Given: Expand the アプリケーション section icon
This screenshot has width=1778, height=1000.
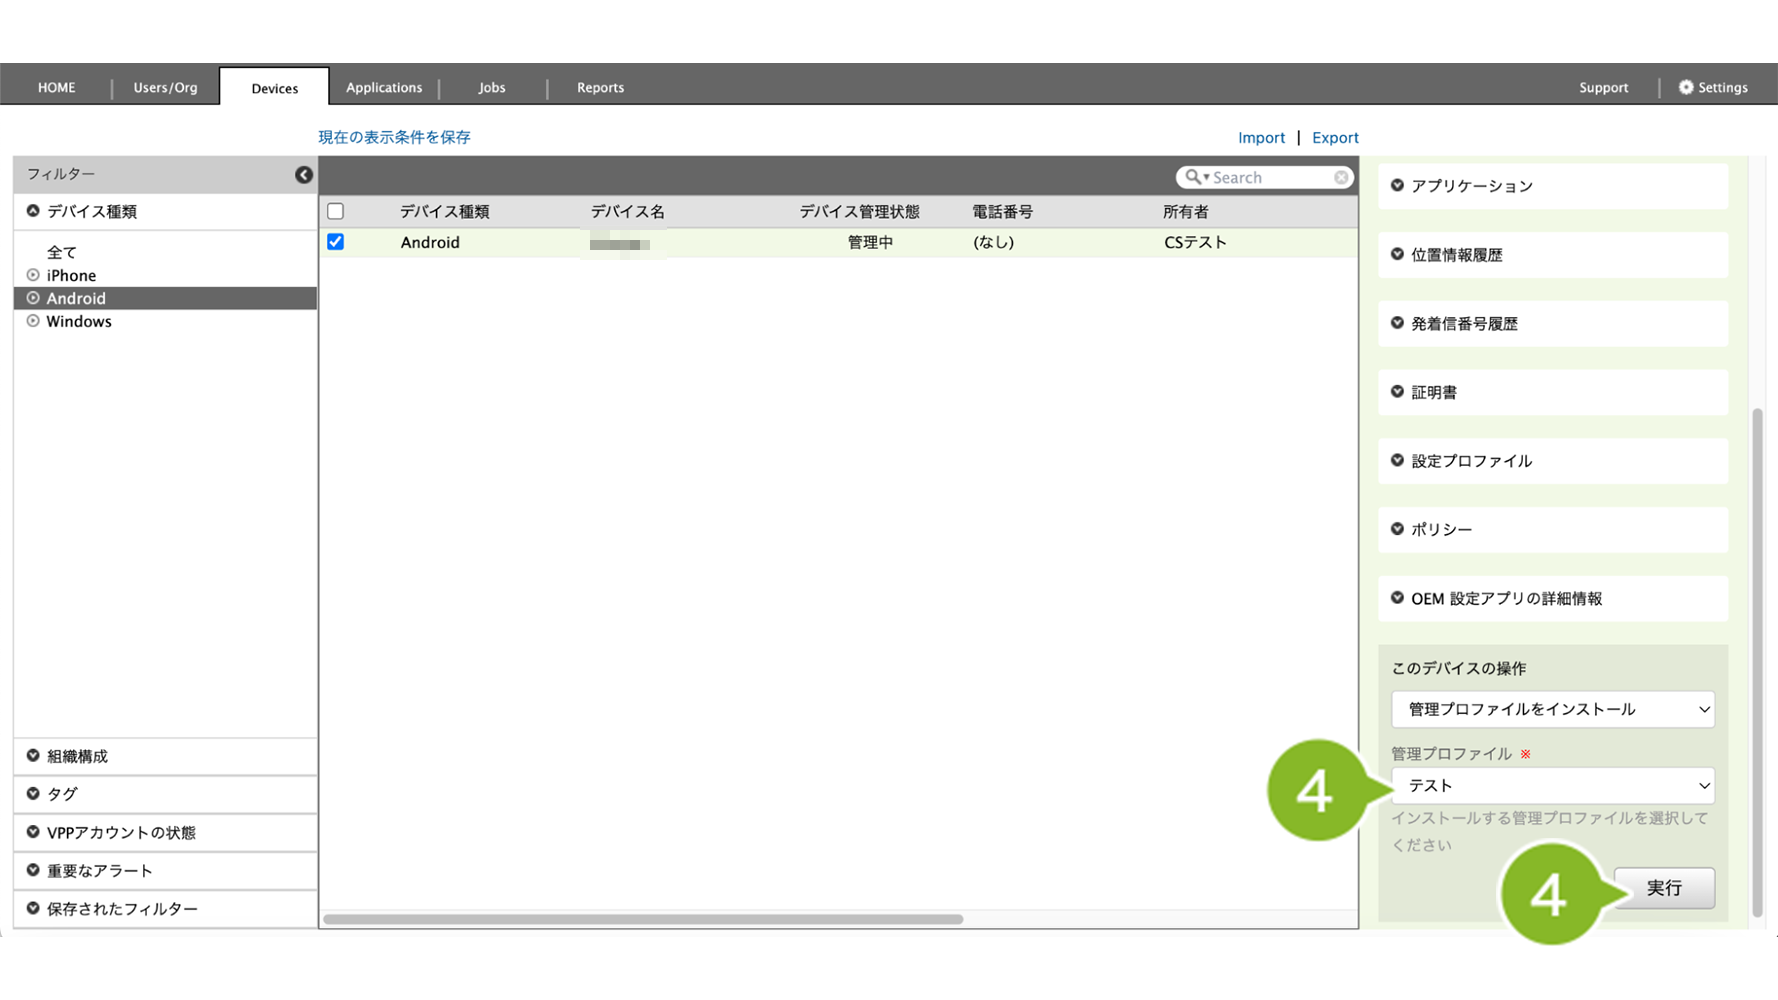Looking at the screenshot, I should (x=1397, y=185).
